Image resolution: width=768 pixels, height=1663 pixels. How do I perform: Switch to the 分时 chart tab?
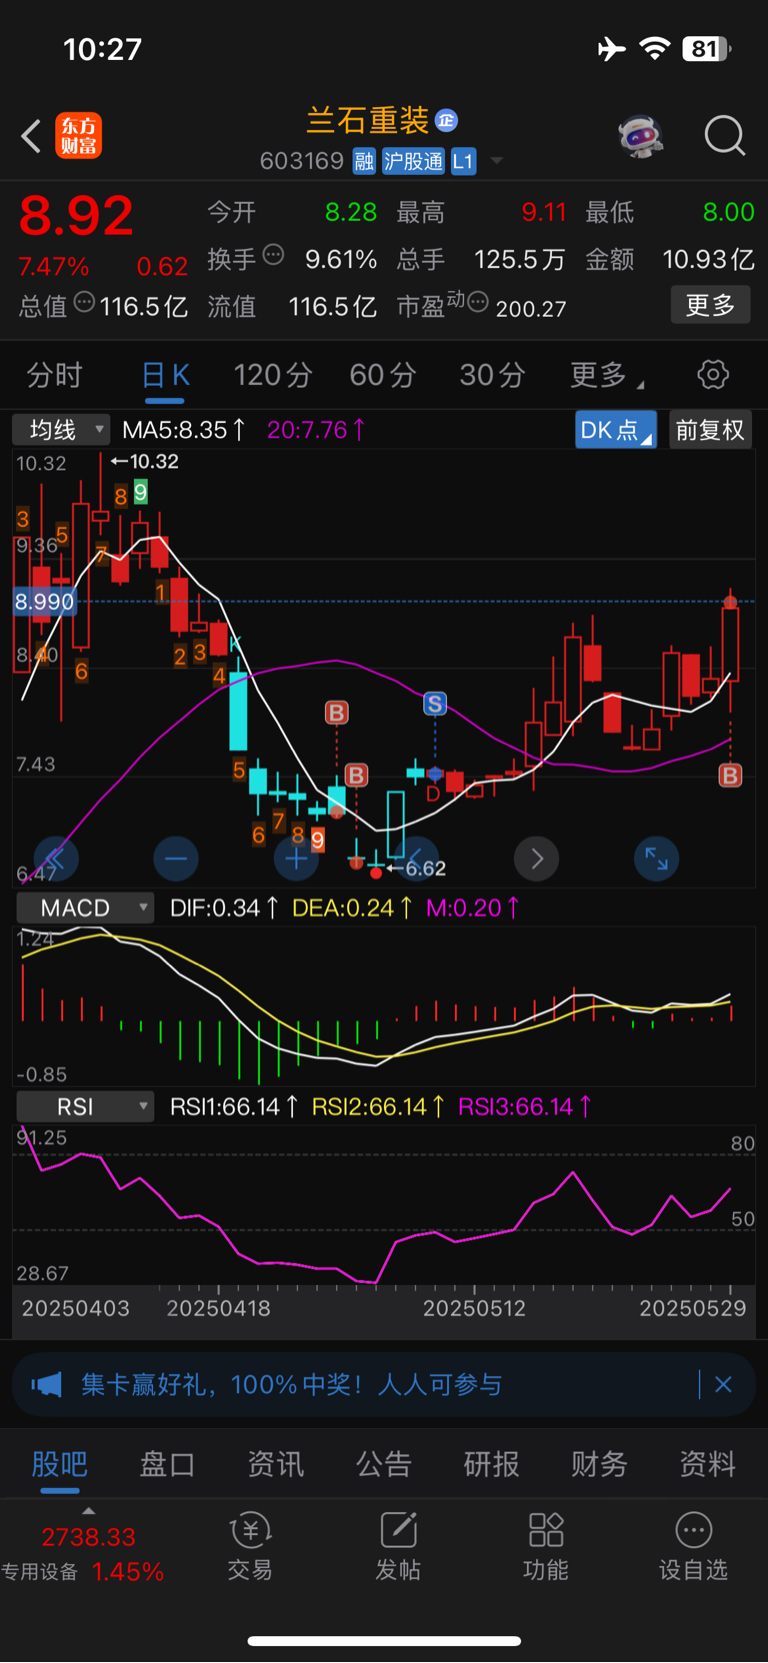point(54,375)
